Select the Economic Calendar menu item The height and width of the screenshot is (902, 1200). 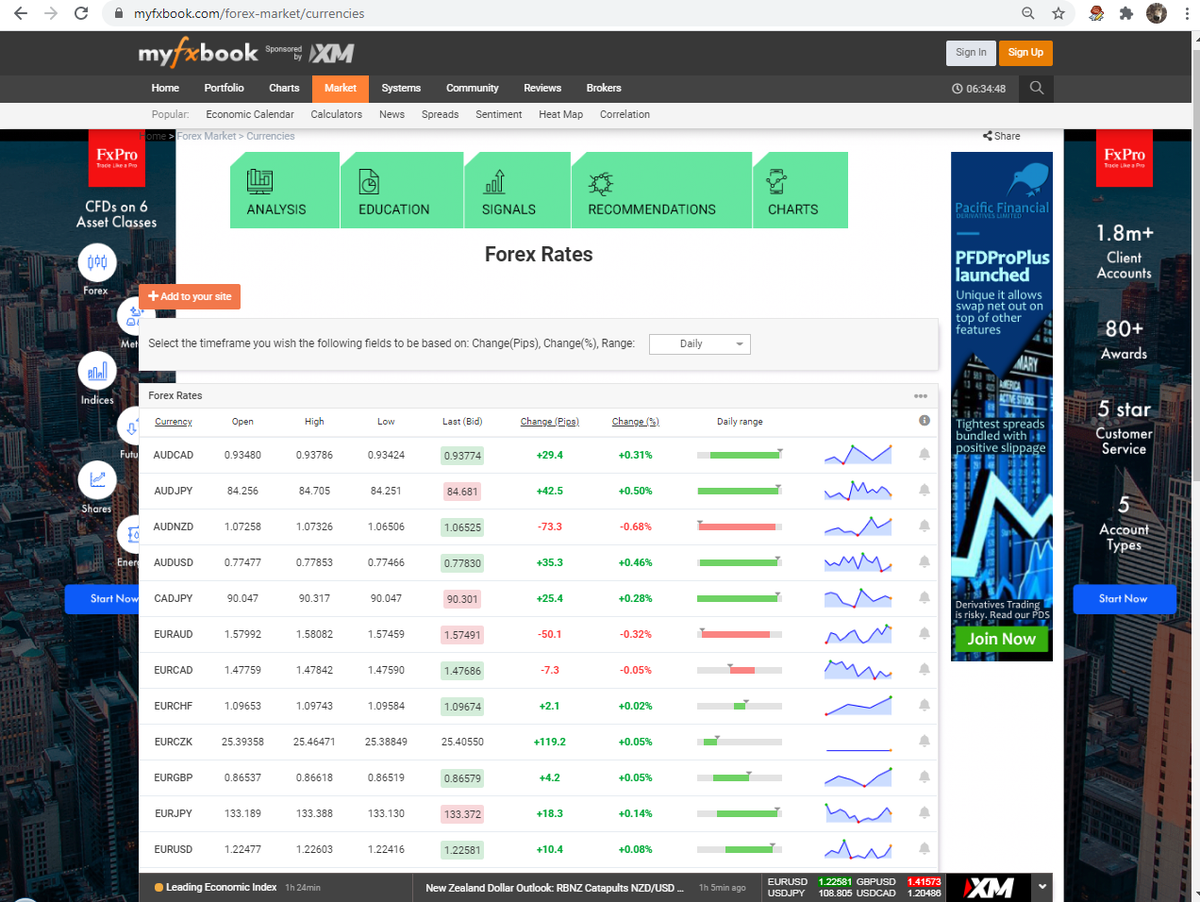pyautogui.click(x=249, y=114)
